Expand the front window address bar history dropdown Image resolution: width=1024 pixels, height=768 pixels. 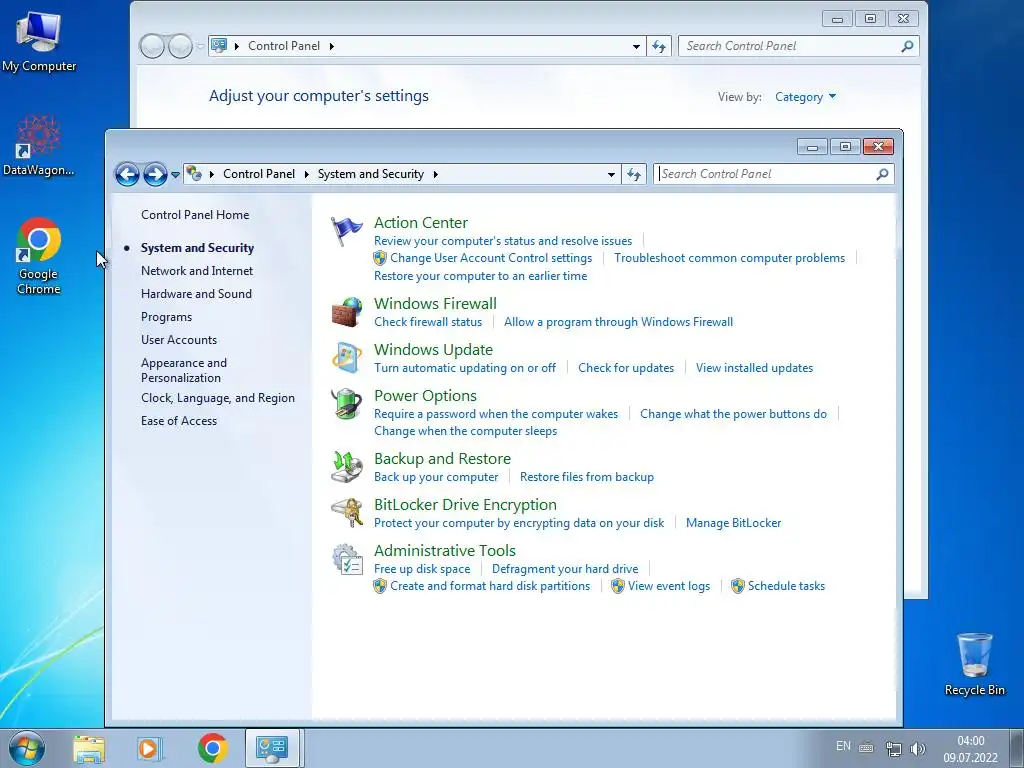click(611, 174)
